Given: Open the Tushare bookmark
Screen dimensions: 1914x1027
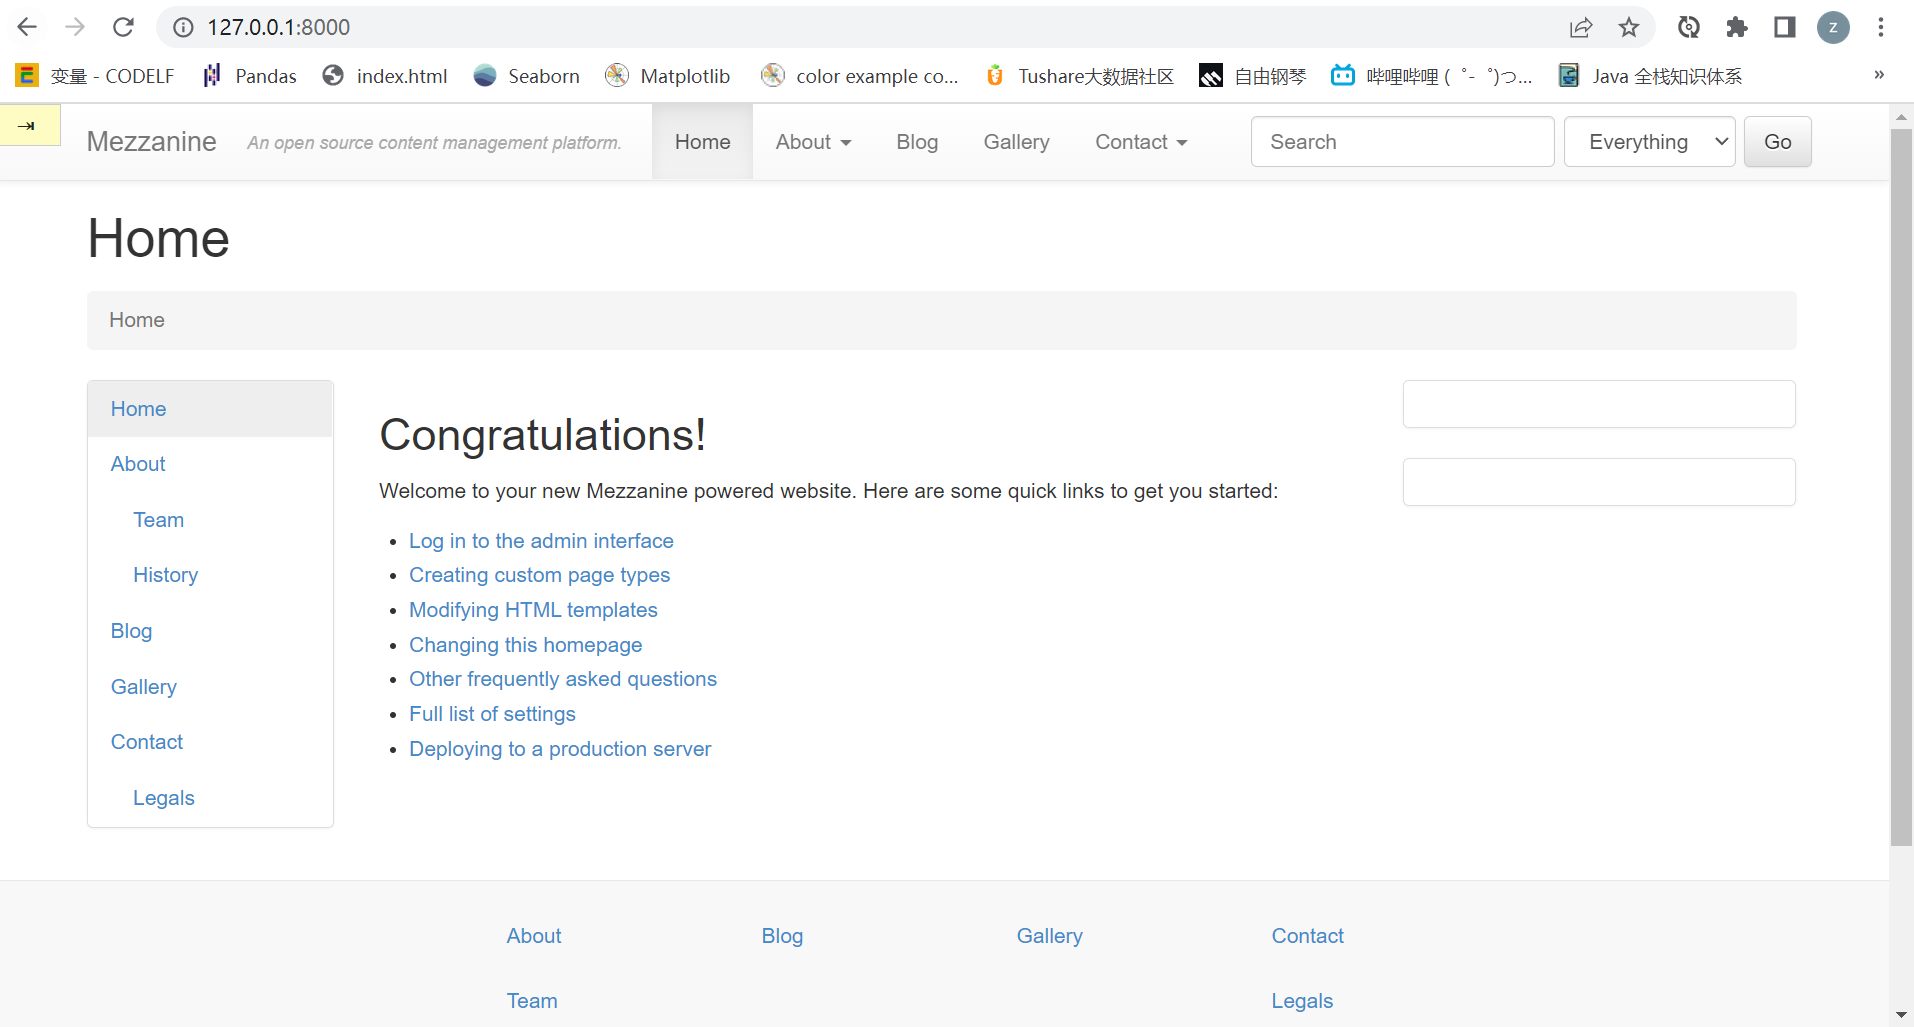Looking at the screenshot, I should point(1079,76).
